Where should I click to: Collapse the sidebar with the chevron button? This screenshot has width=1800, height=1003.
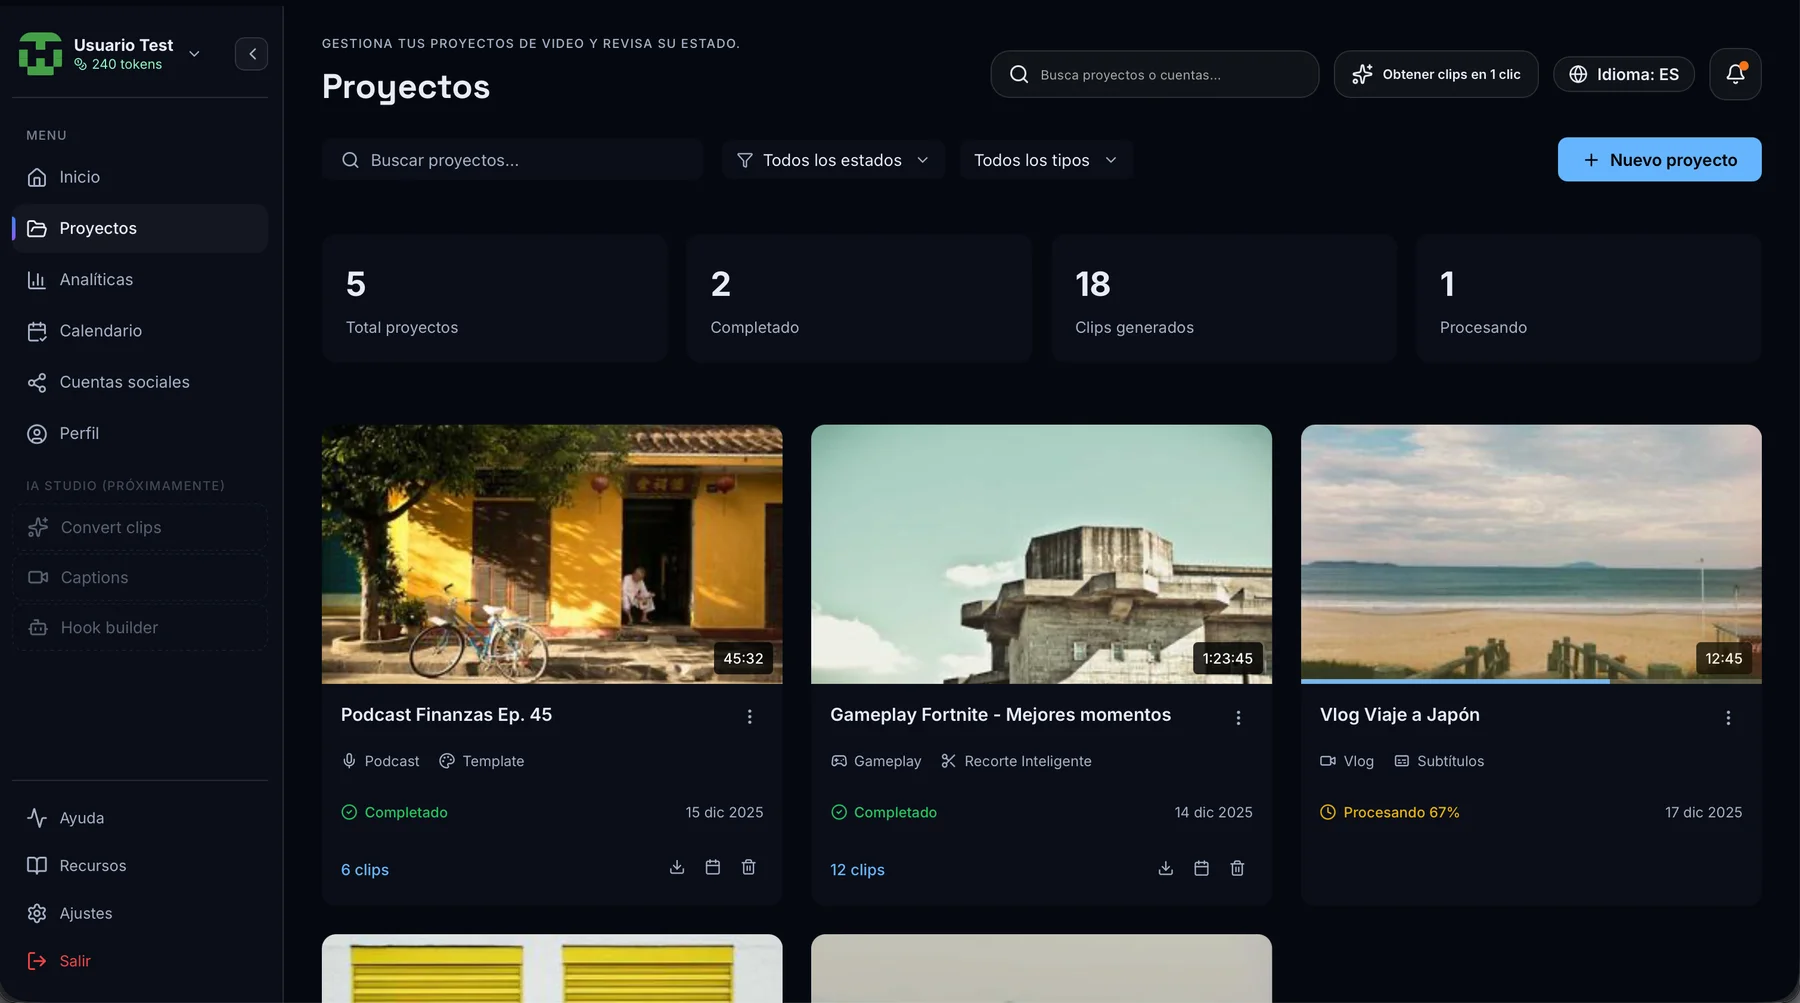[251, 54]
